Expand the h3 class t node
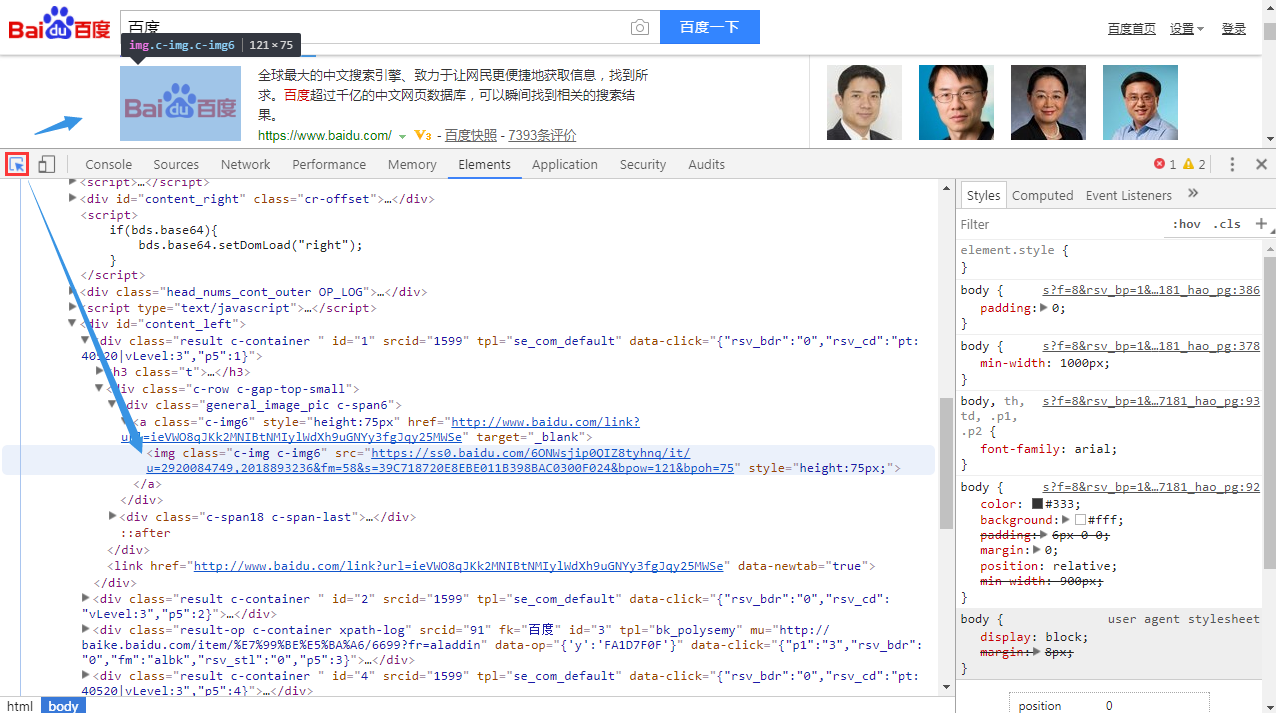 coord(99,372)
